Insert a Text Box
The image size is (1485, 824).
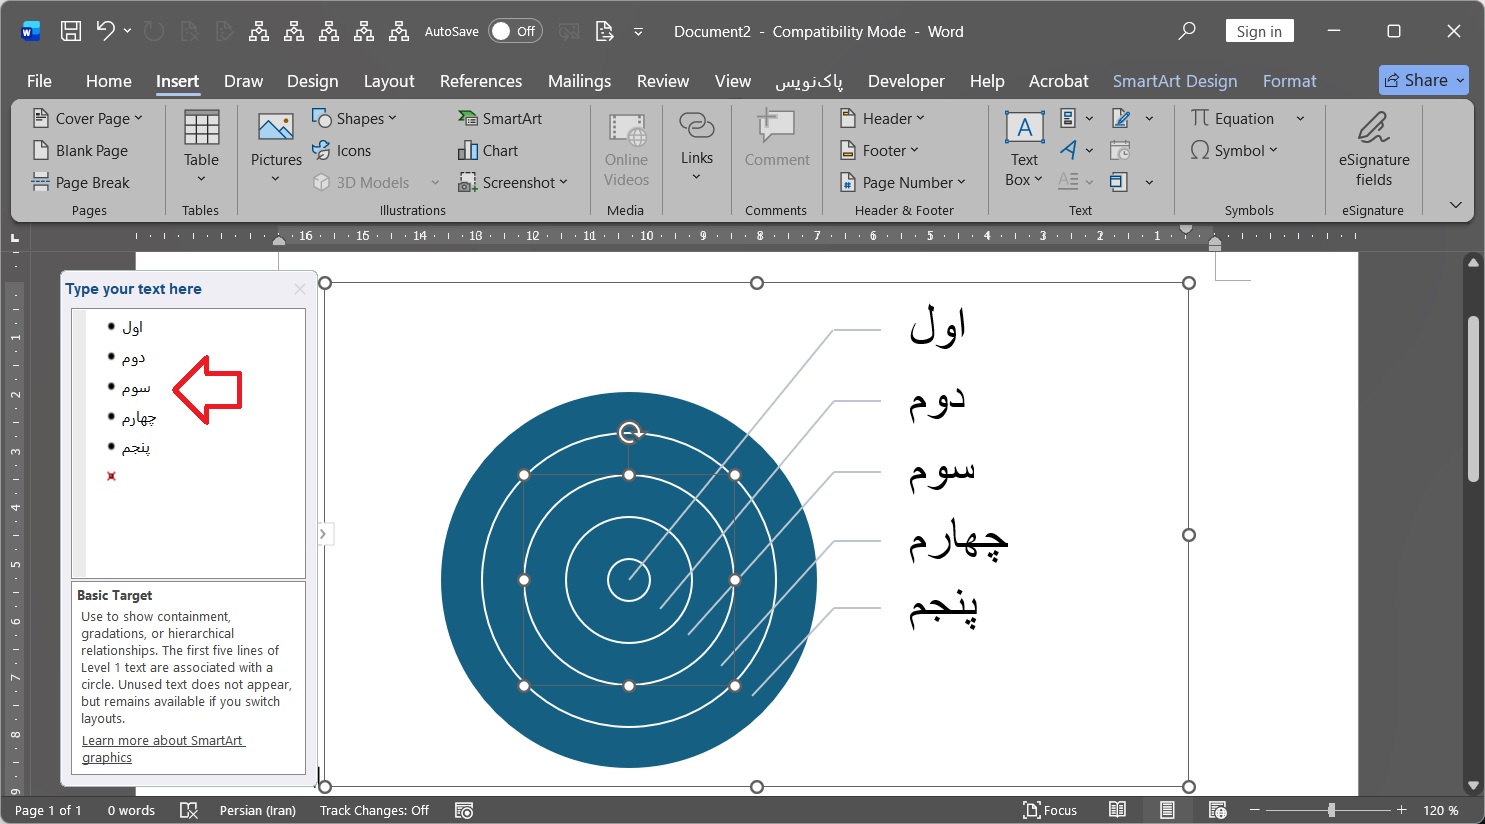pos(1024,149)
